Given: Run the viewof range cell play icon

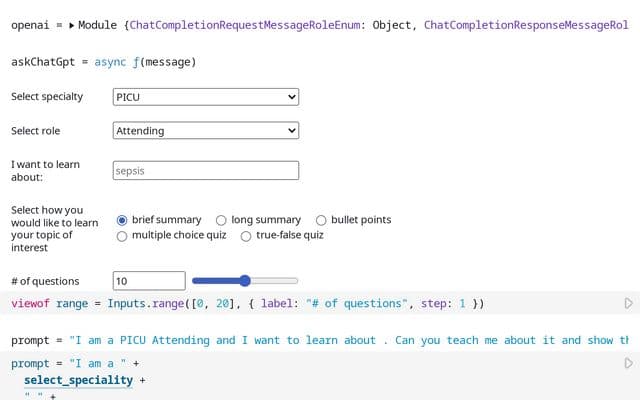Looking at the screenshot, I should coord(628,303).
